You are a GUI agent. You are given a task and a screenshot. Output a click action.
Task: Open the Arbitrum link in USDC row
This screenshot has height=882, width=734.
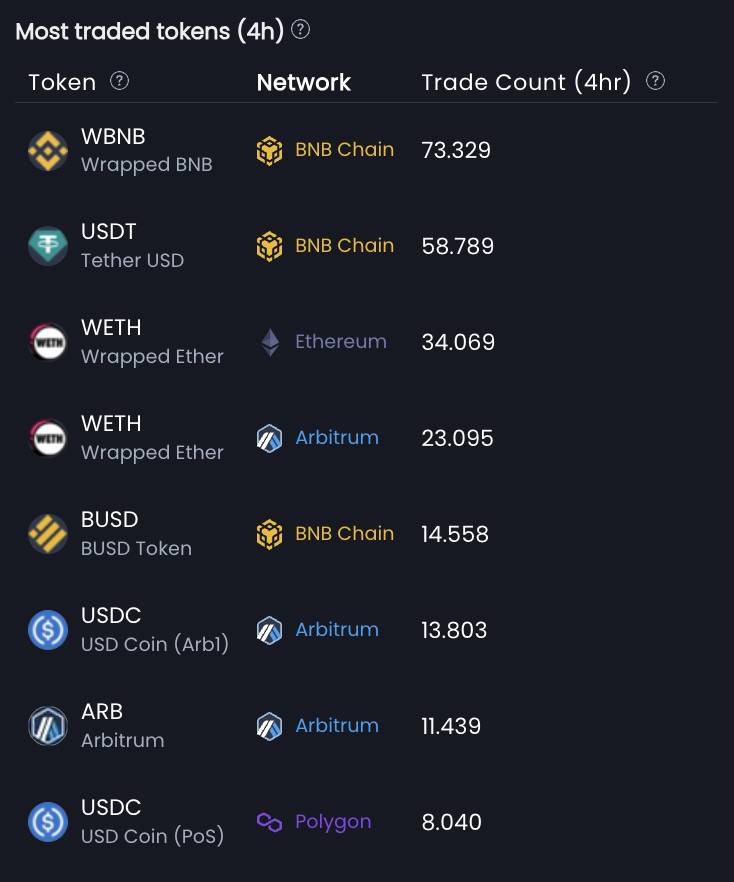(337, 629)
